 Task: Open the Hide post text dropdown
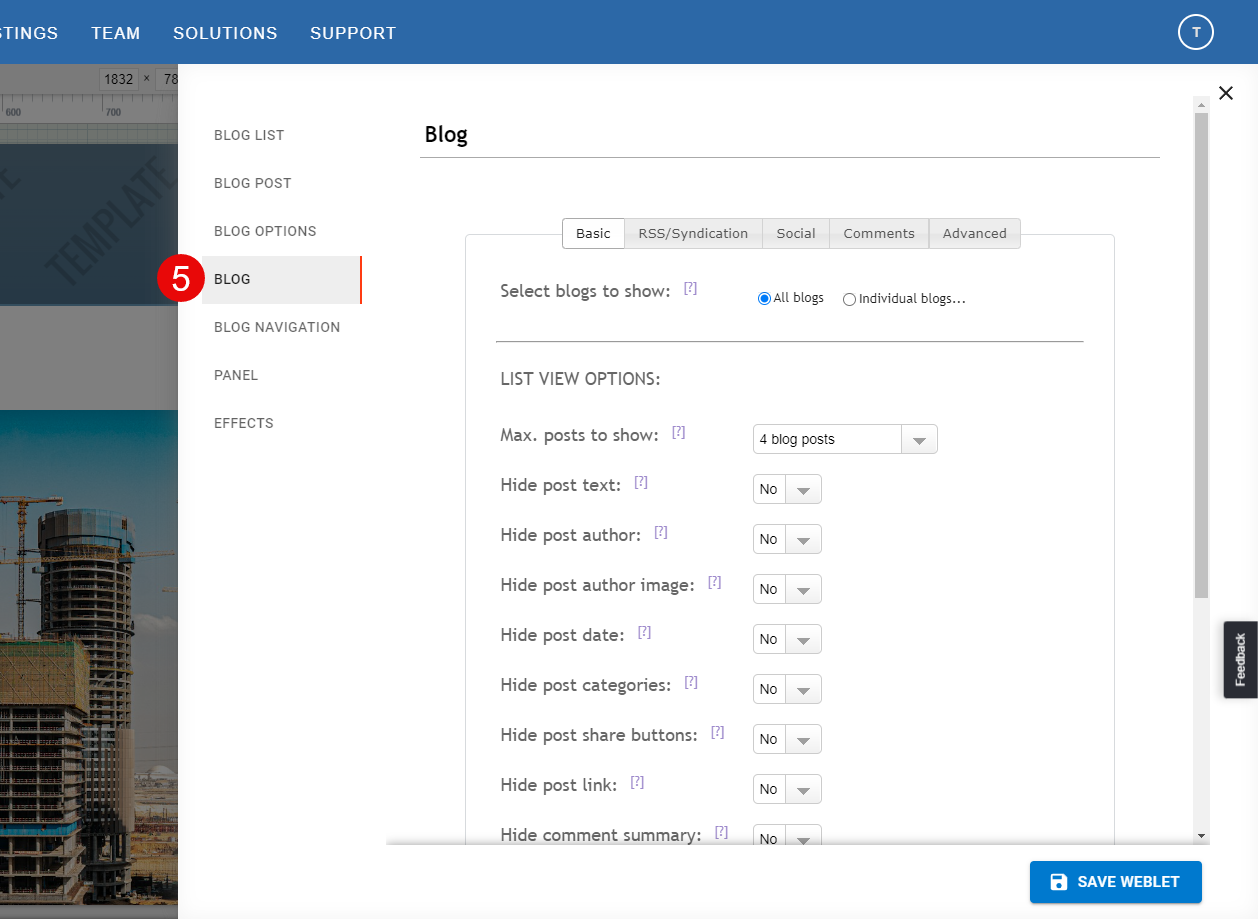click(787, 489)
